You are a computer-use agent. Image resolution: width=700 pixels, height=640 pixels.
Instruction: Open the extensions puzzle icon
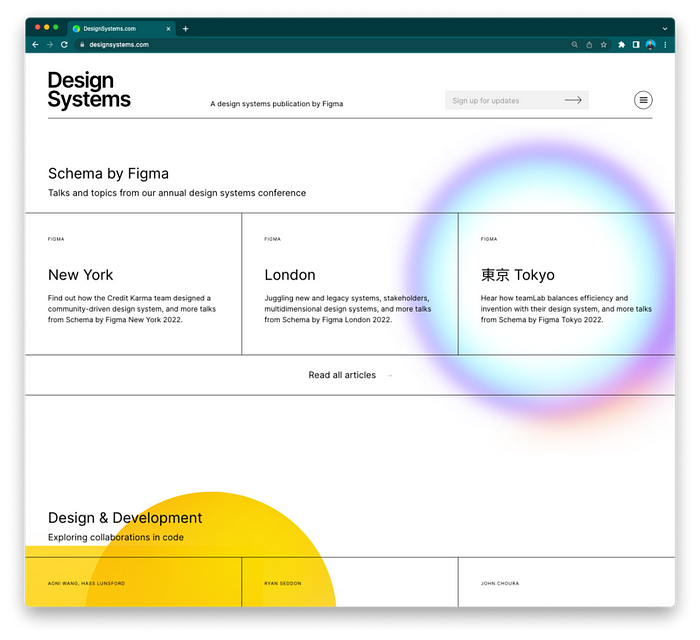click(x=621, y=45)
